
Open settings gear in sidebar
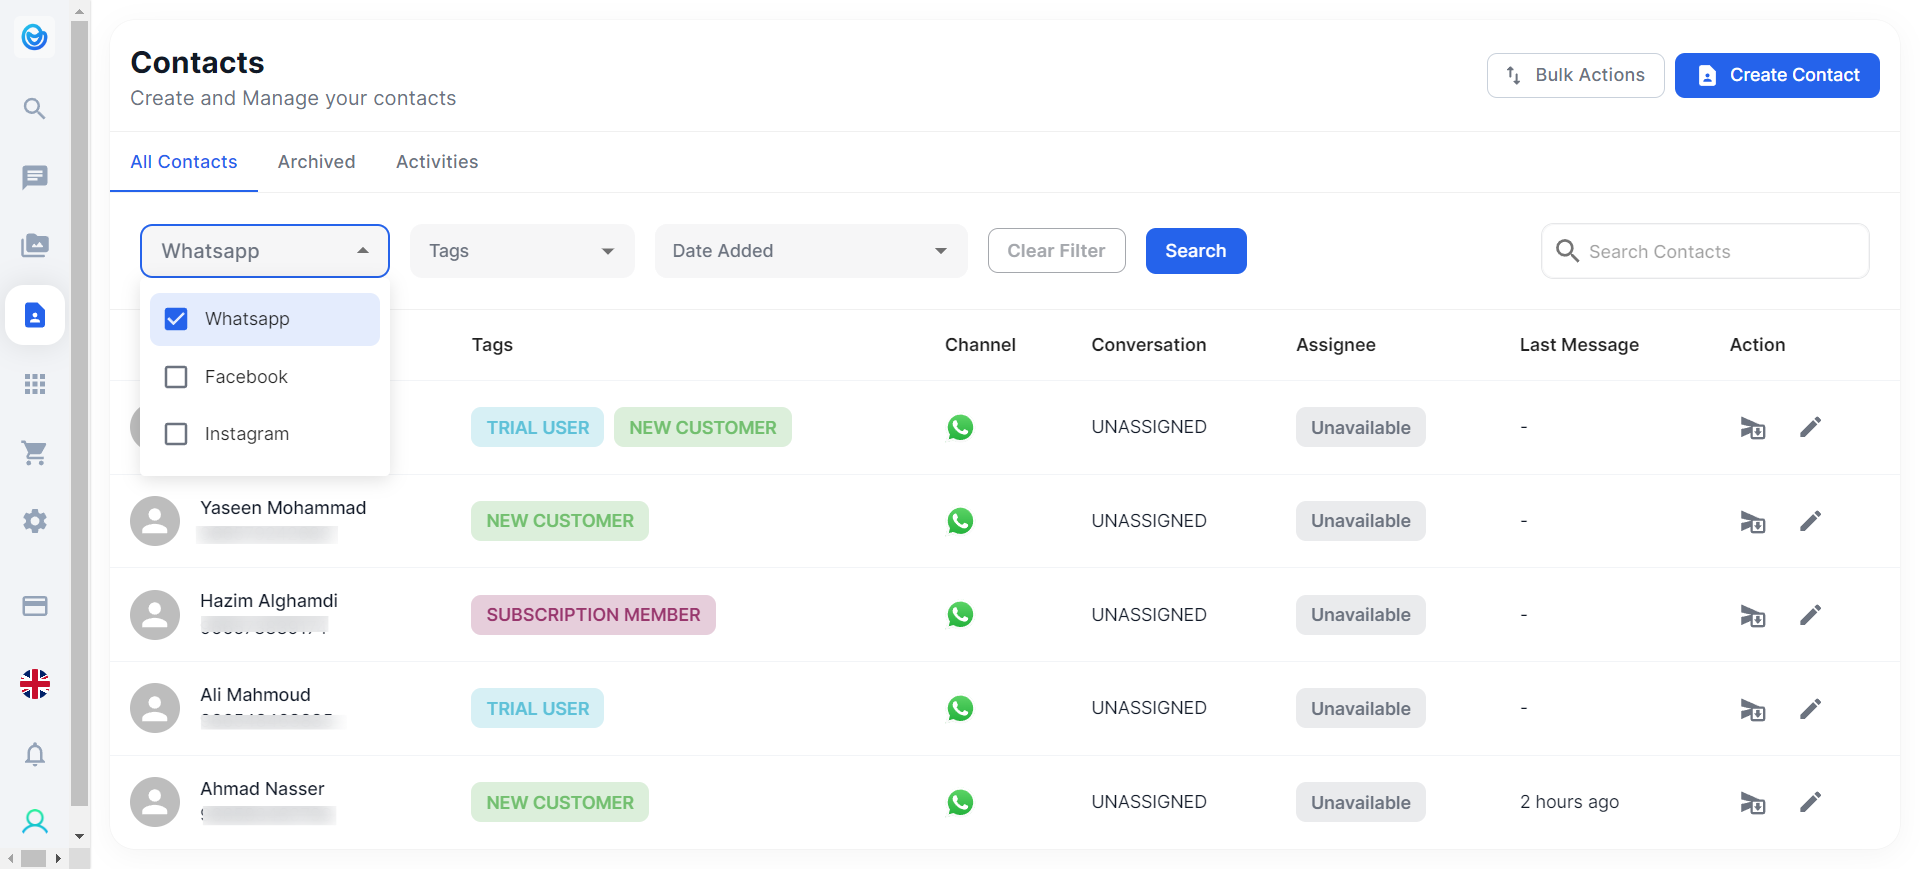point(35,521)
